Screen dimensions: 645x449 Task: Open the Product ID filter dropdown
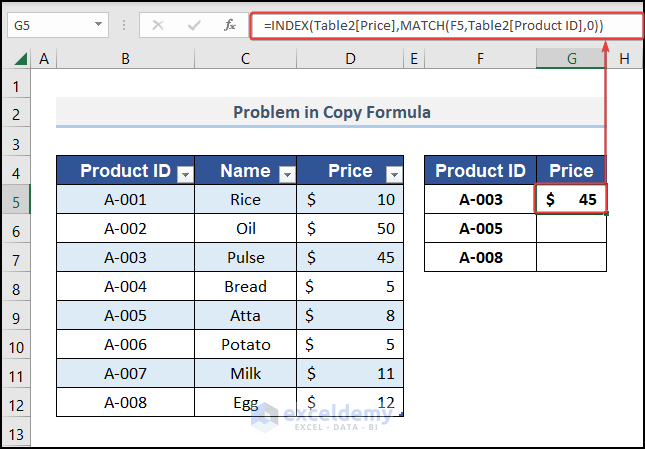[x=184, y=174]
